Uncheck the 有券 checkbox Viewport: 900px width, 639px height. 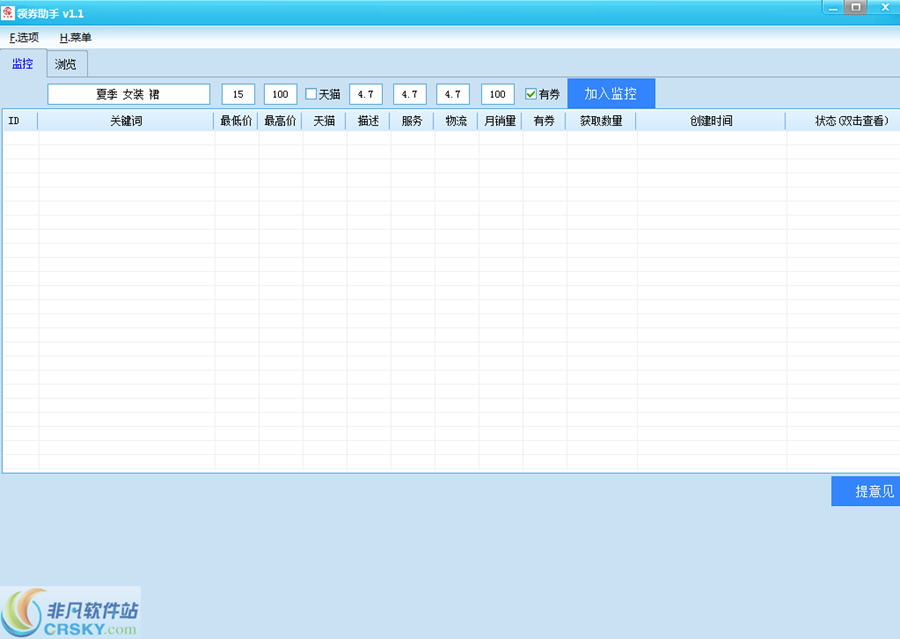click(x=530, y=94)
